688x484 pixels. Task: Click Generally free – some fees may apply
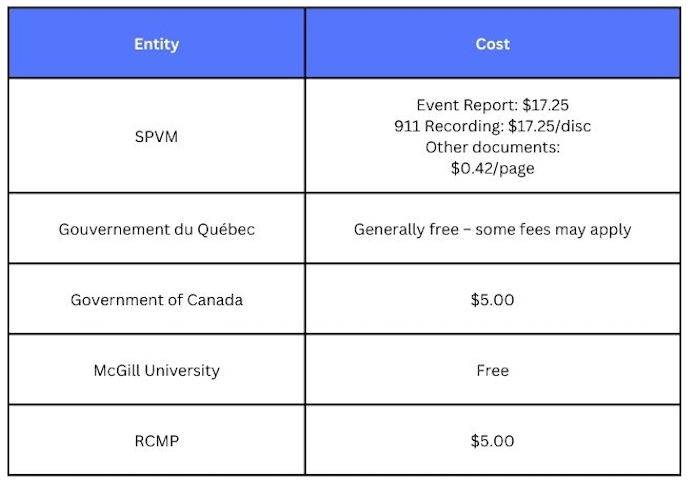pos(493,229)
